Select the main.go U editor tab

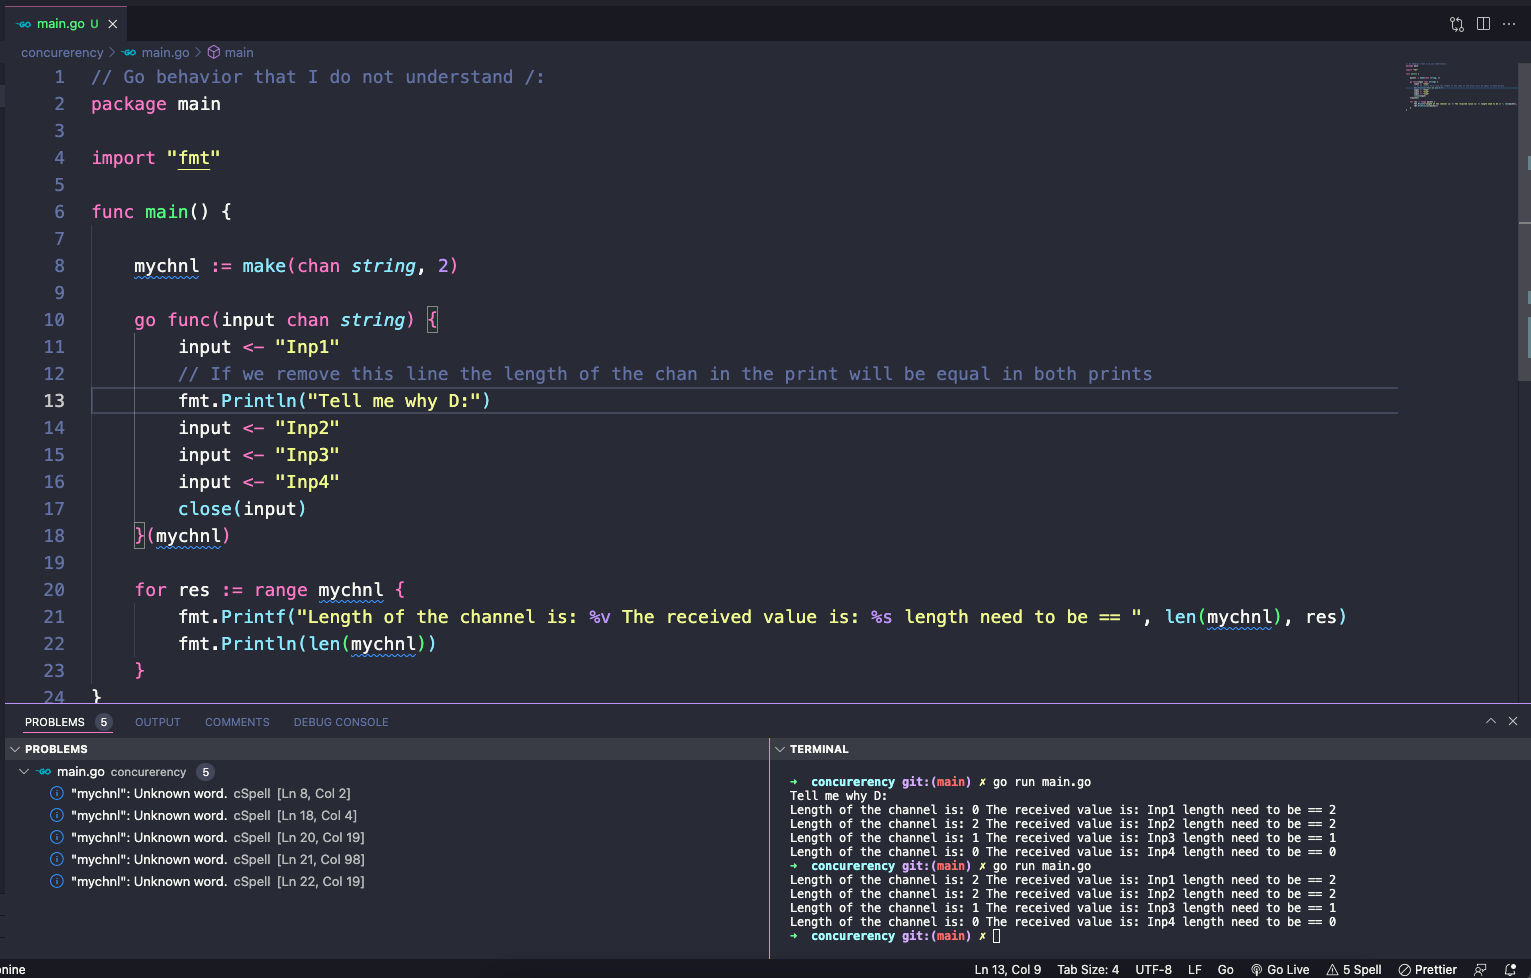coord(66,24)
